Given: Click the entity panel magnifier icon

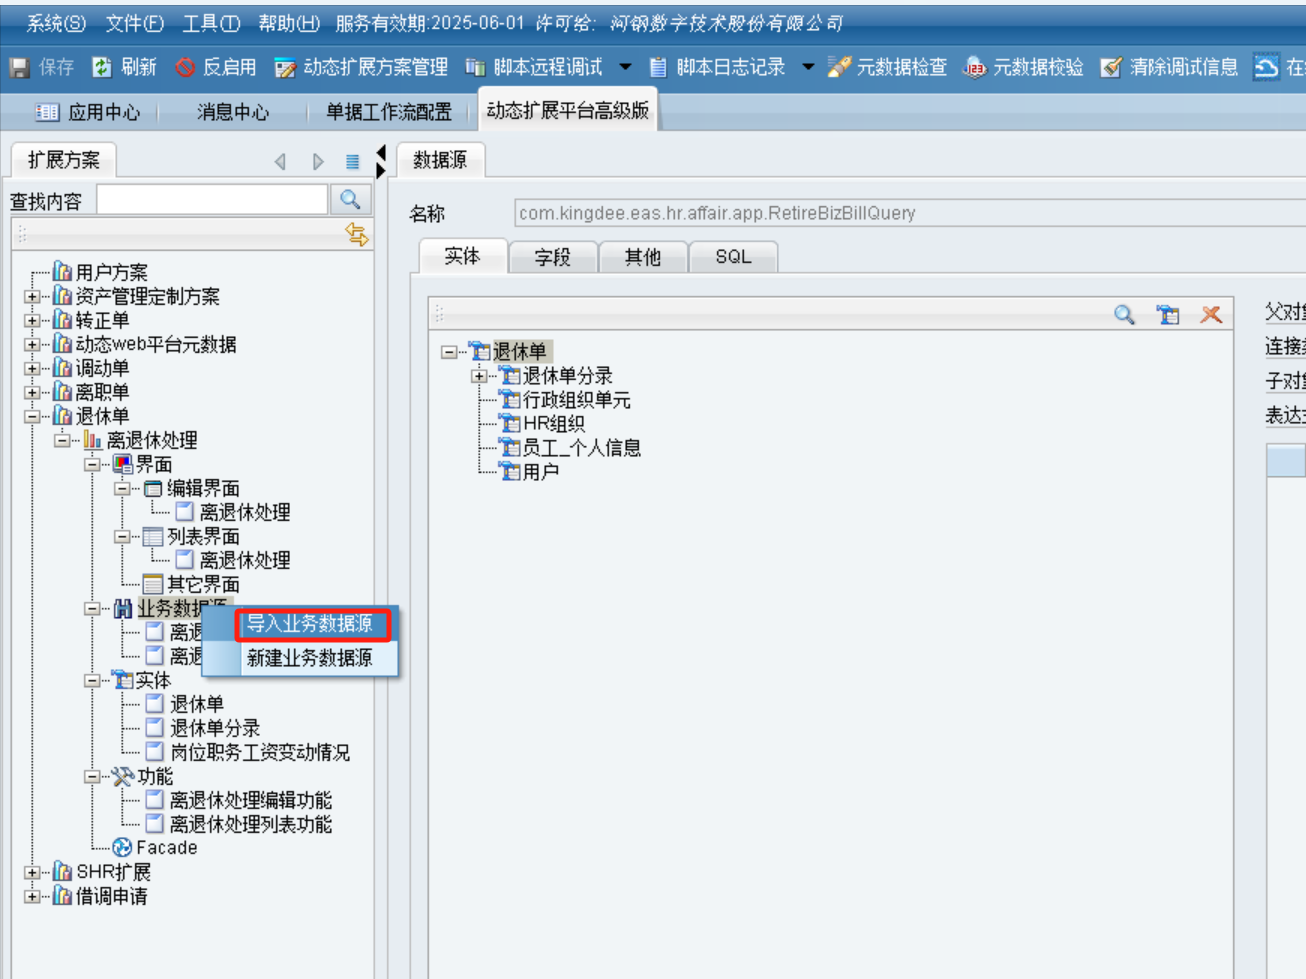Looking at the screenshot, I should [1125, 315].
